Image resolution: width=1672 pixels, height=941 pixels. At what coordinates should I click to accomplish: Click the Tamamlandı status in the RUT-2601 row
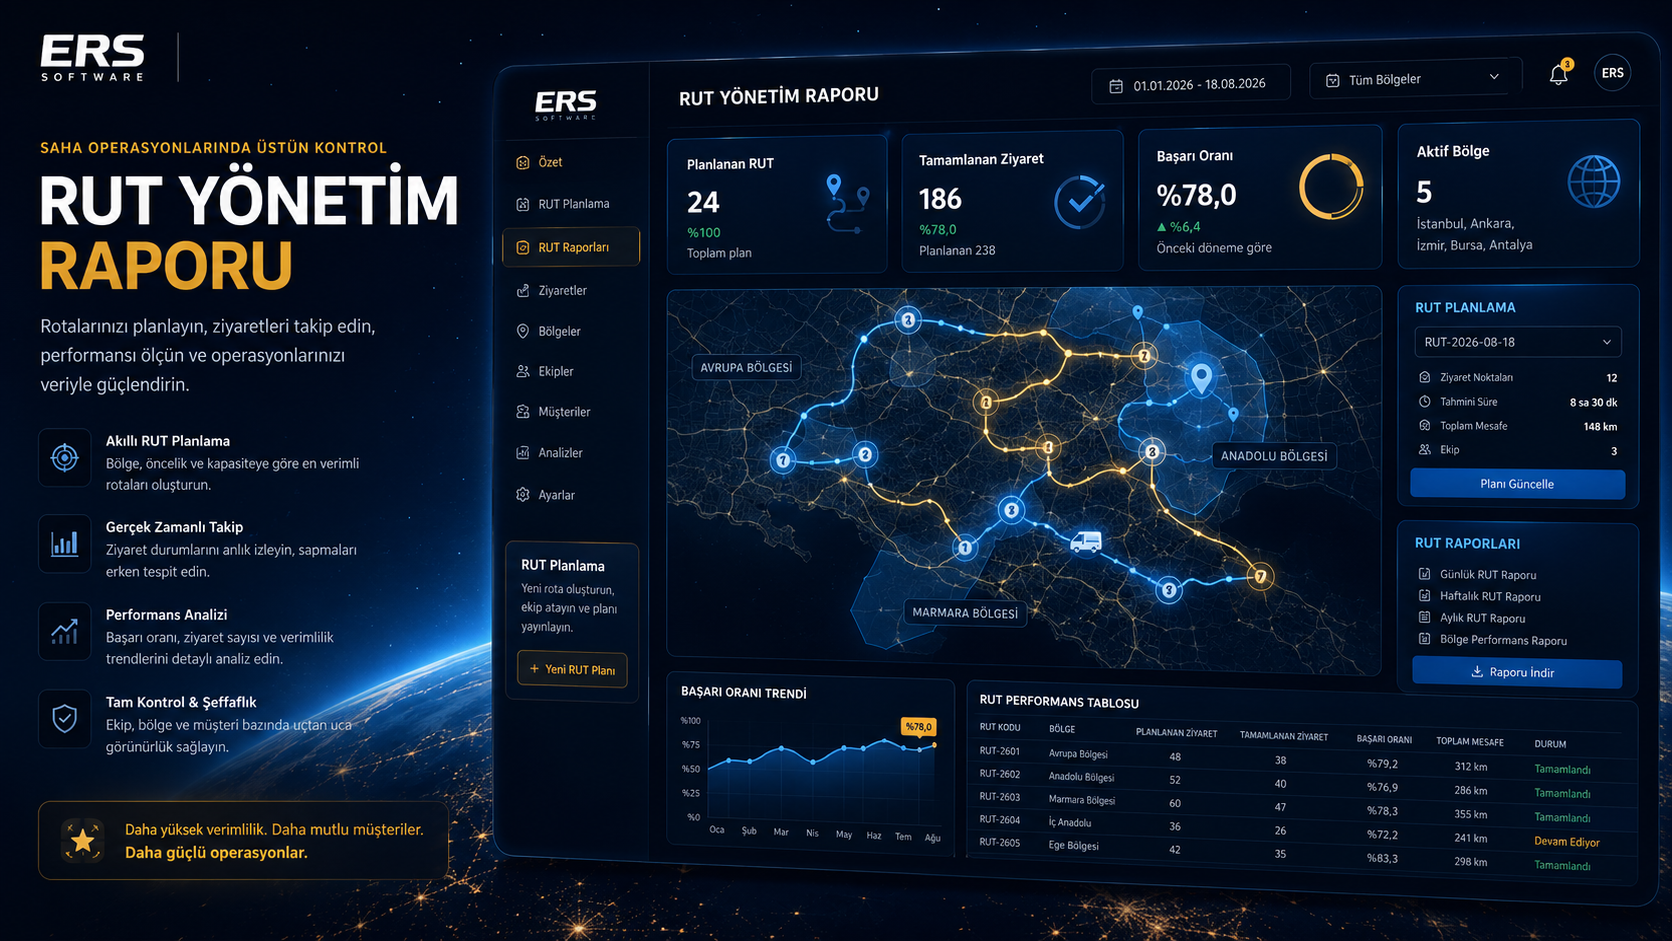point(1562,769)
